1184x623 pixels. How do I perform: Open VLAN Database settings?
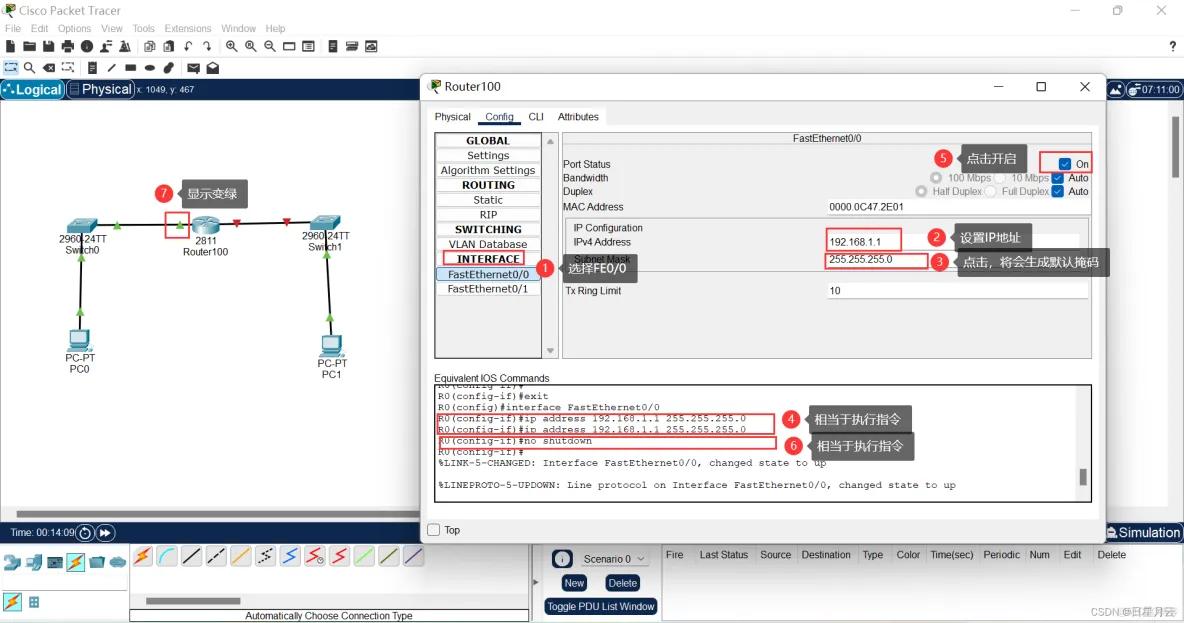pos(488,245)
